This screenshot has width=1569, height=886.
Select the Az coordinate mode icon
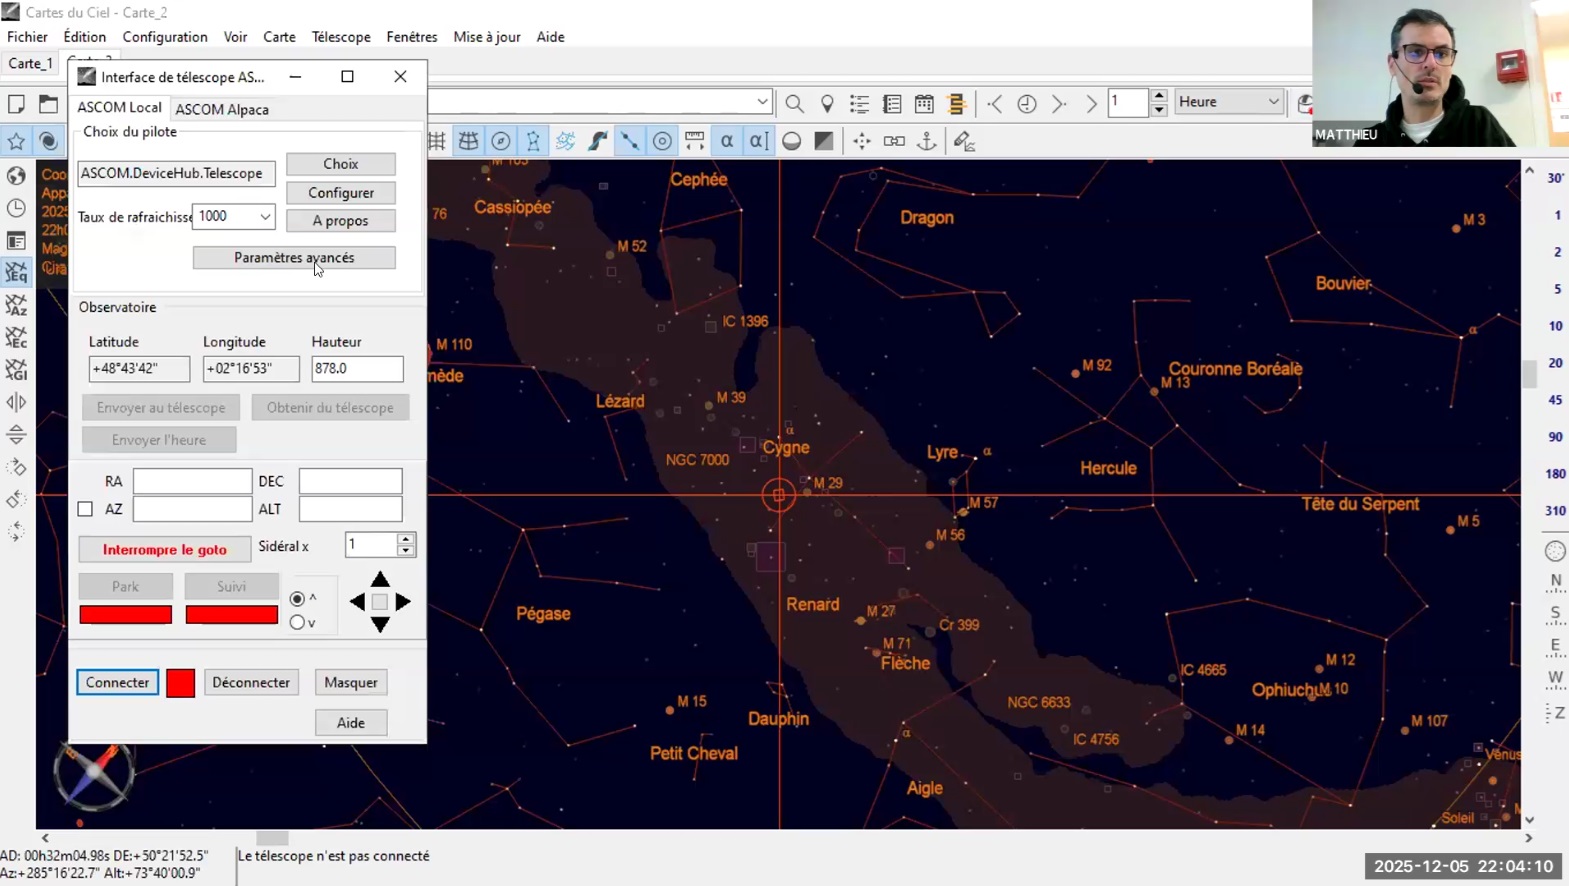16,305
